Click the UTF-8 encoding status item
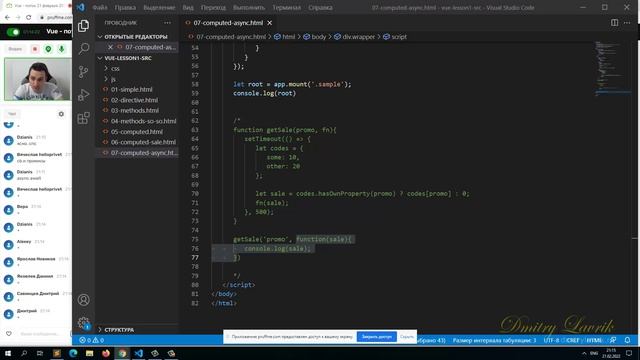Screen dimensions: 640x360 pos(551,340)
